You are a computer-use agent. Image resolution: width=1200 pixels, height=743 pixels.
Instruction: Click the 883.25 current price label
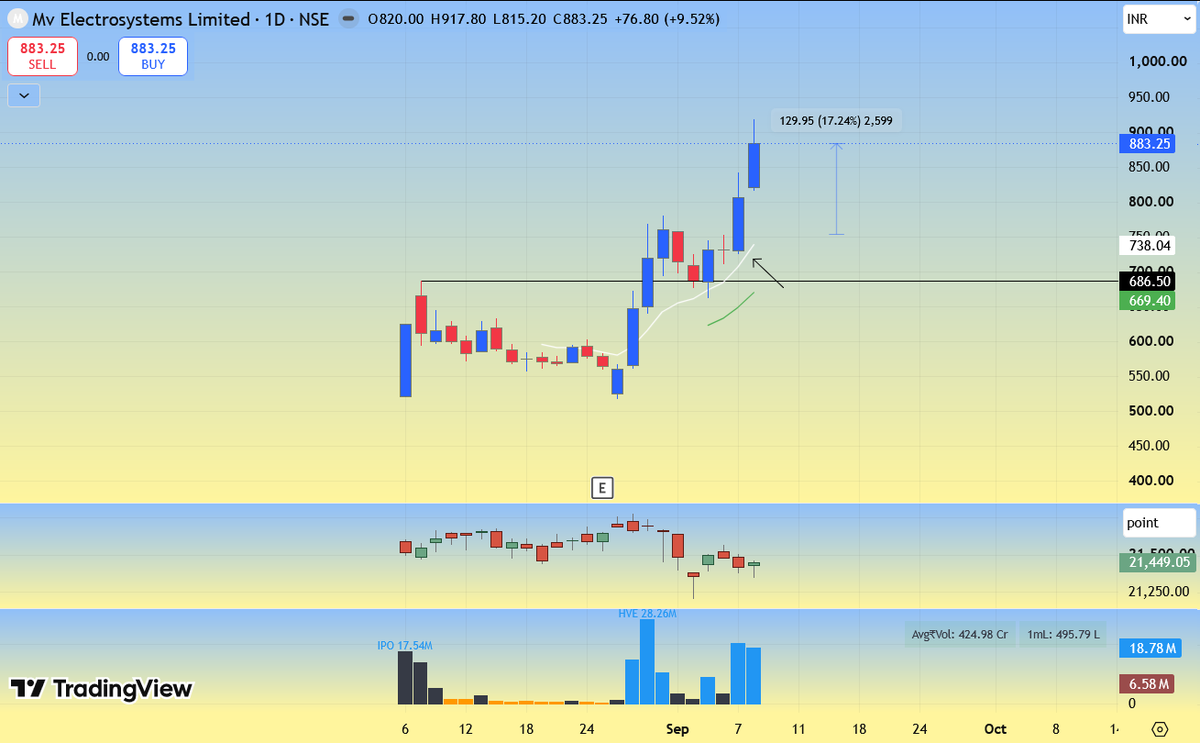point(1149,143)
